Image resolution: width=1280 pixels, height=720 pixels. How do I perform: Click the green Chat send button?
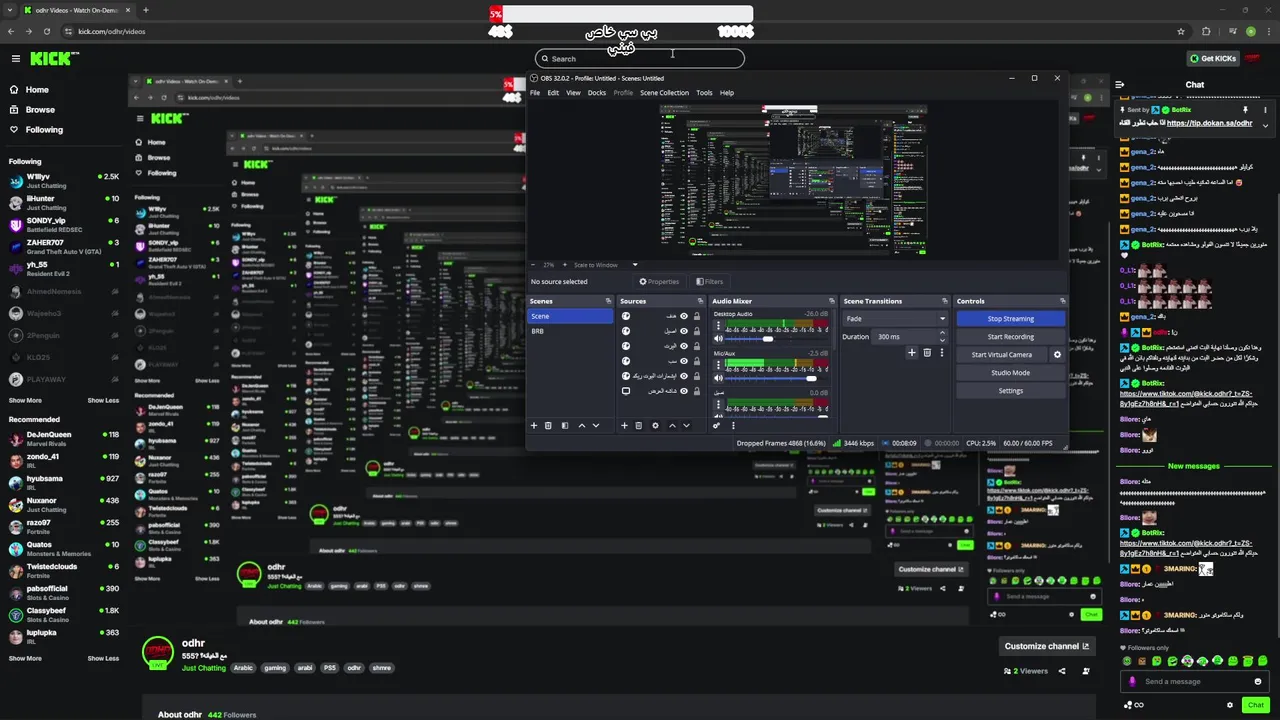click(x=1255, y=705)
